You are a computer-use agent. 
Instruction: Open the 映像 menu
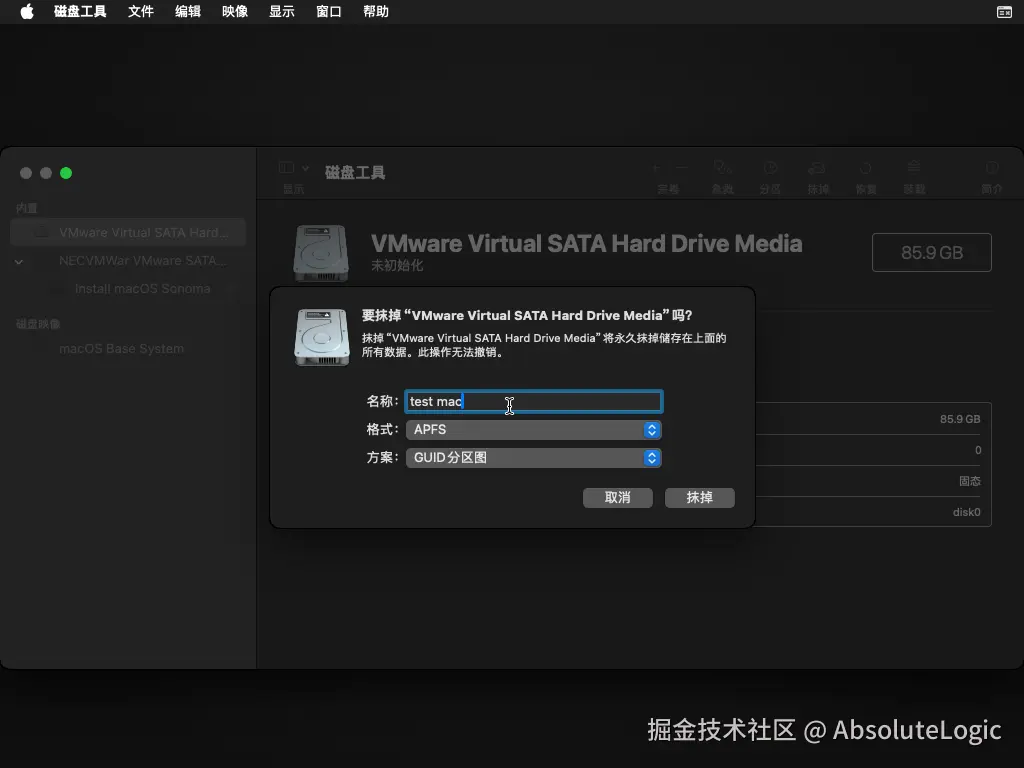(x=234, y=11)
